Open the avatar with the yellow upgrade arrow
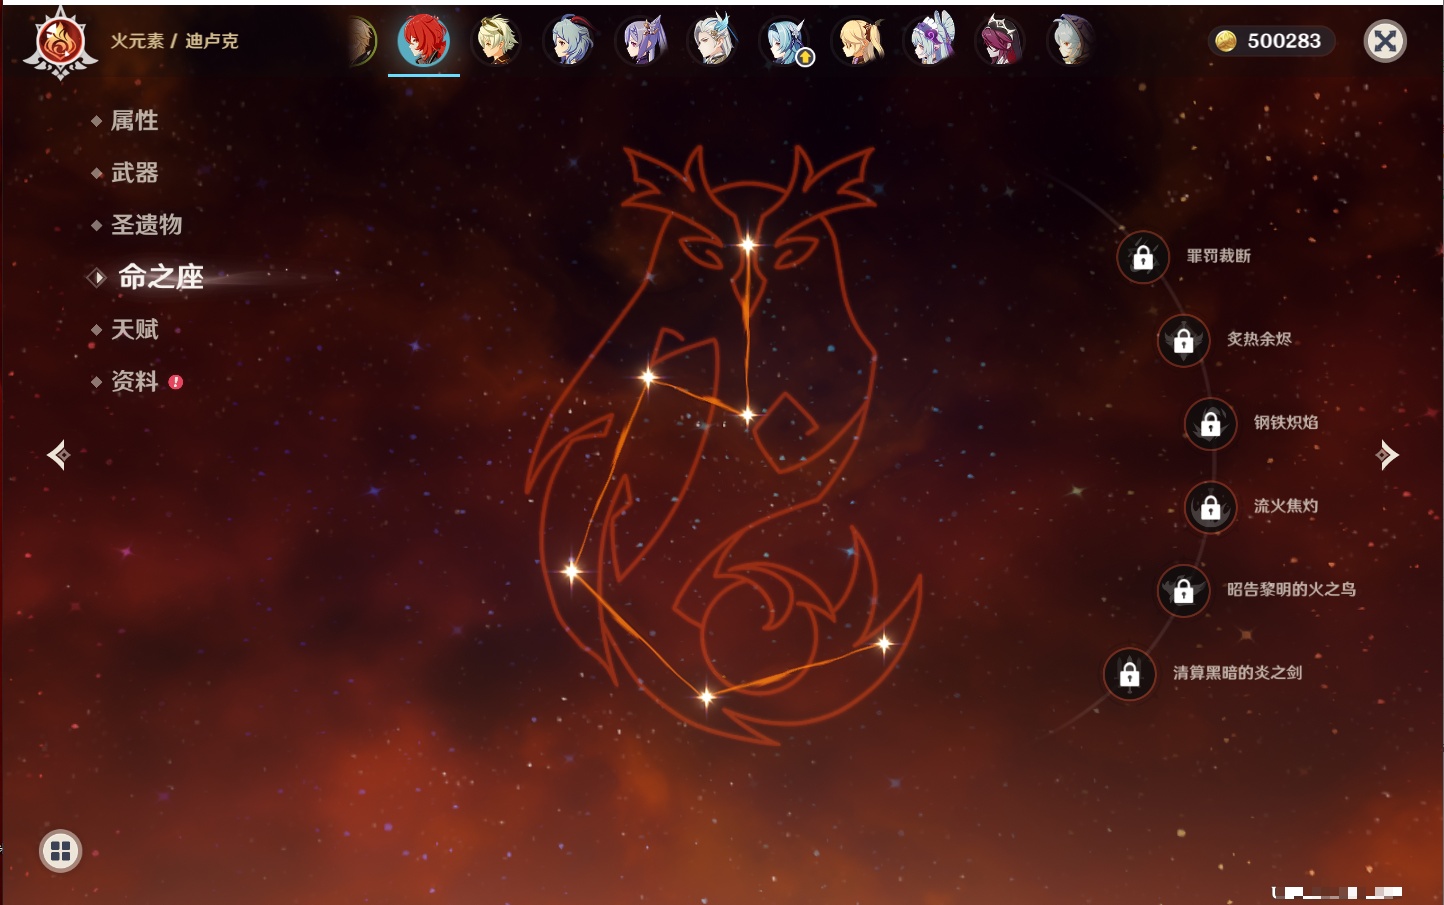1444x905 pixels. tap(786, 41)
